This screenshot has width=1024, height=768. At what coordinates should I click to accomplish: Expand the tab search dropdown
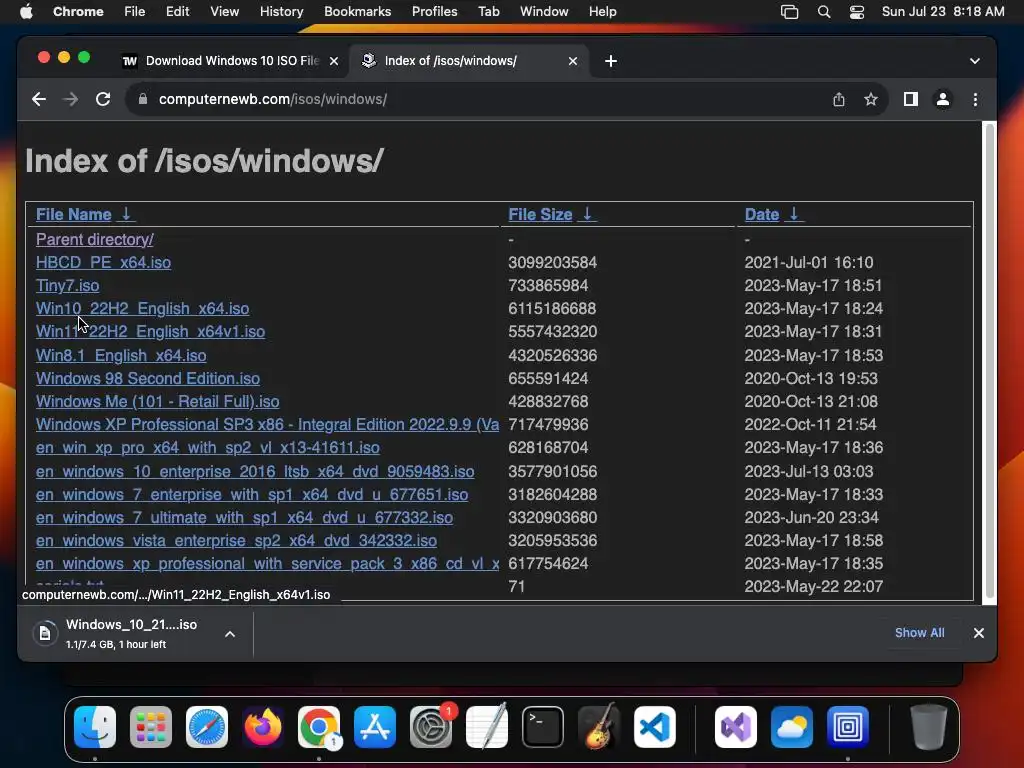pyautogui.click(x=974, y=61)
